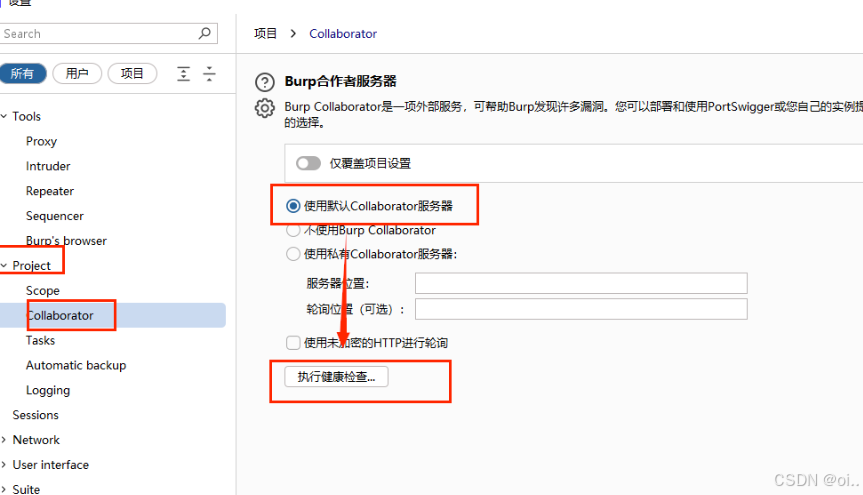Open Proxy settings in the tree
Image resolution: width=863 pixels, height=495 pixels.
pos(41,141)
